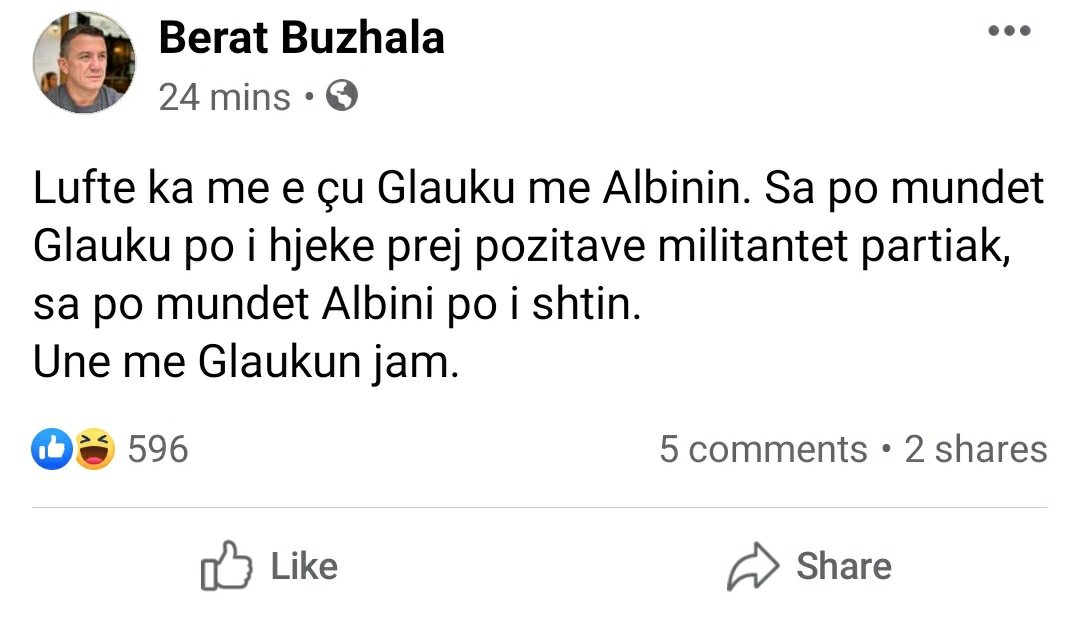Click the post's first line starting "Lufte ka me"
This screenshot has height=621, width=1079.
[538, 190]
